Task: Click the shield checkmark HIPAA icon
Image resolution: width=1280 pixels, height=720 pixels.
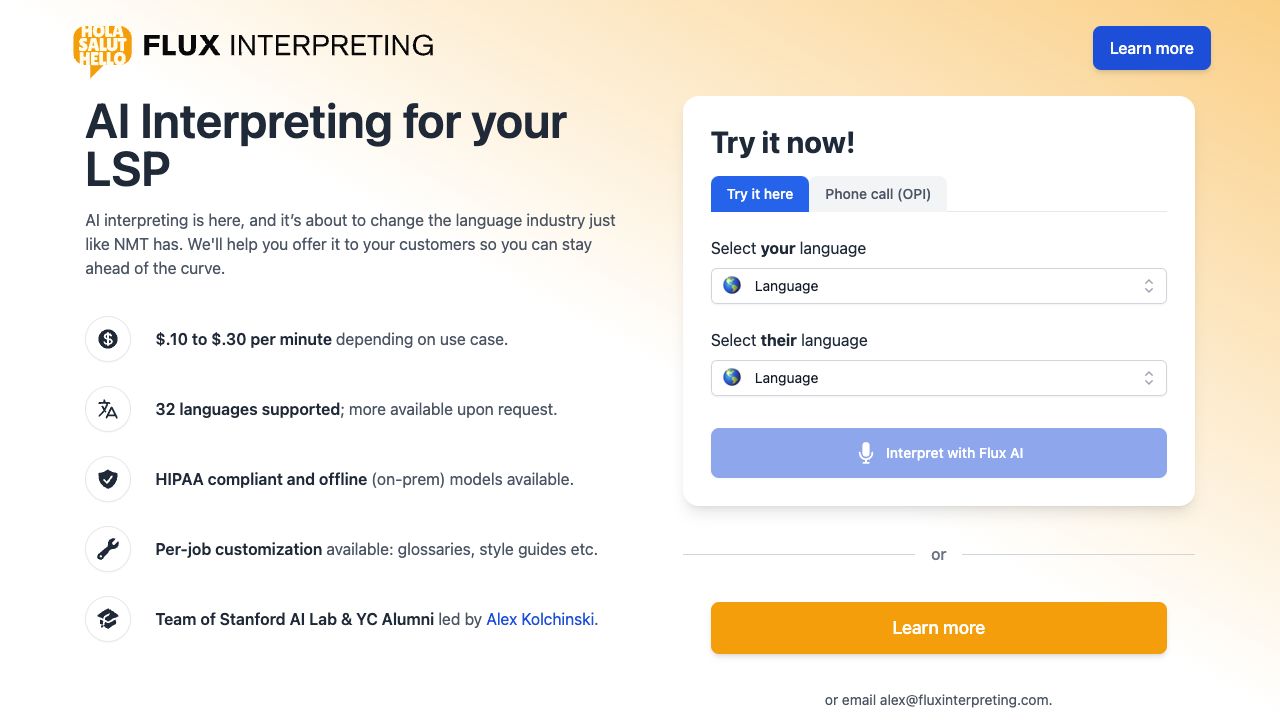Action: [108, 479]
